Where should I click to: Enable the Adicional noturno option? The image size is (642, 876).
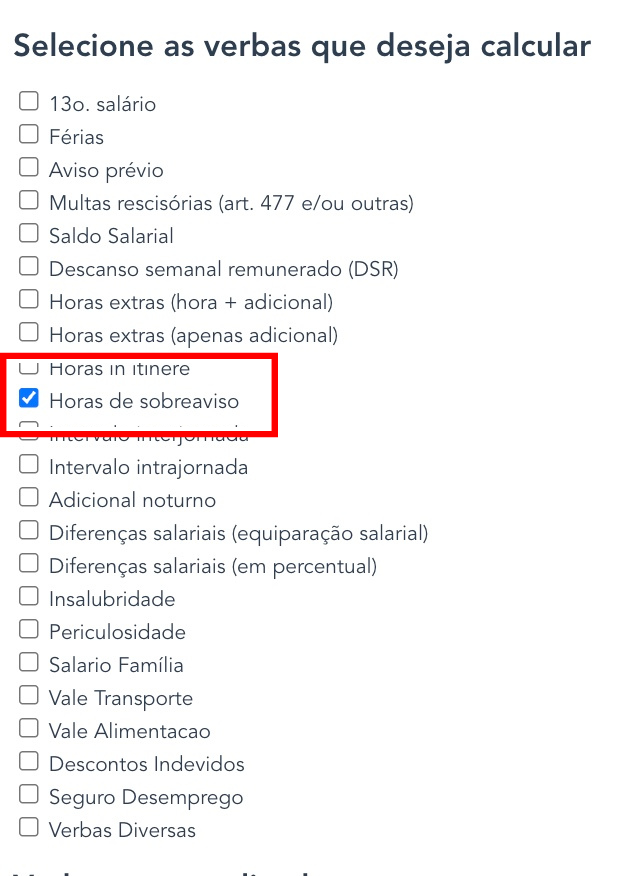tap(29, 497)
